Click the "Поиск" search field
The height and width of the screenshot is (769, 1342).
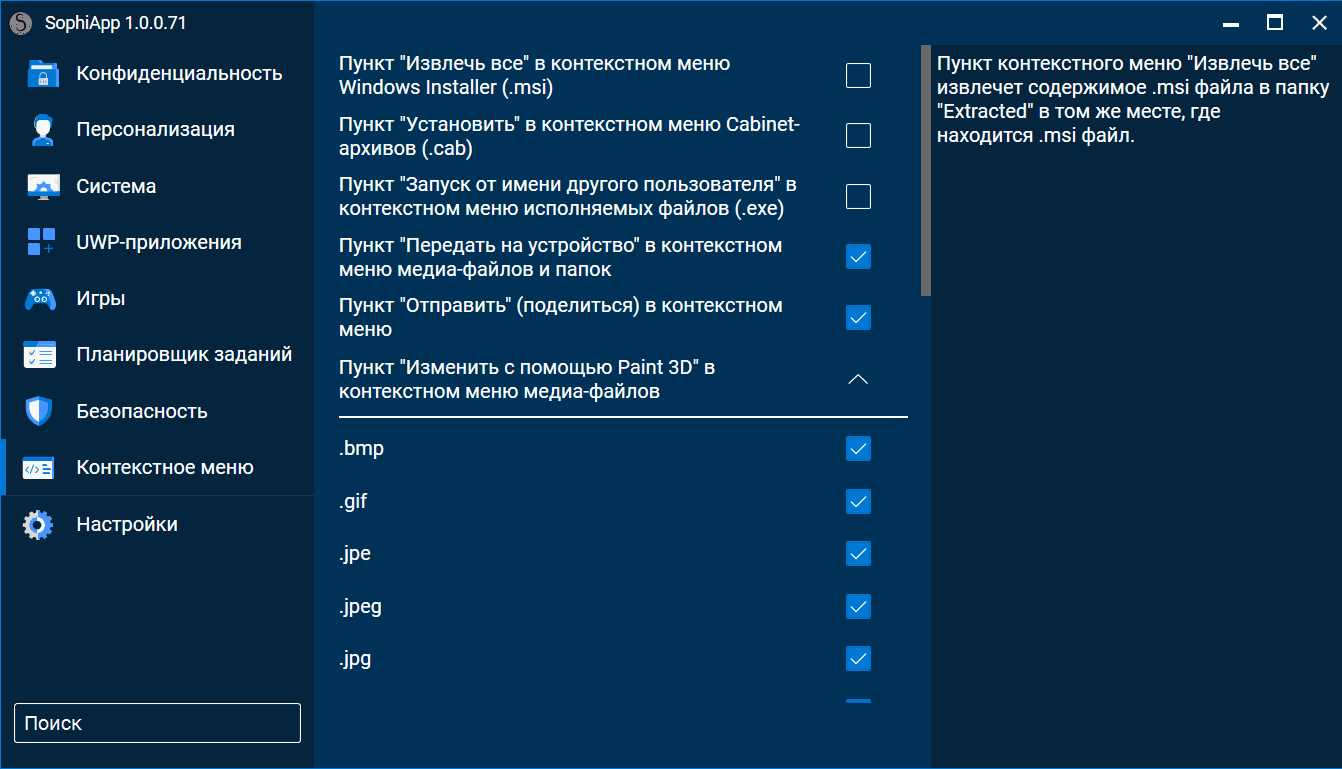pos(157,723)
